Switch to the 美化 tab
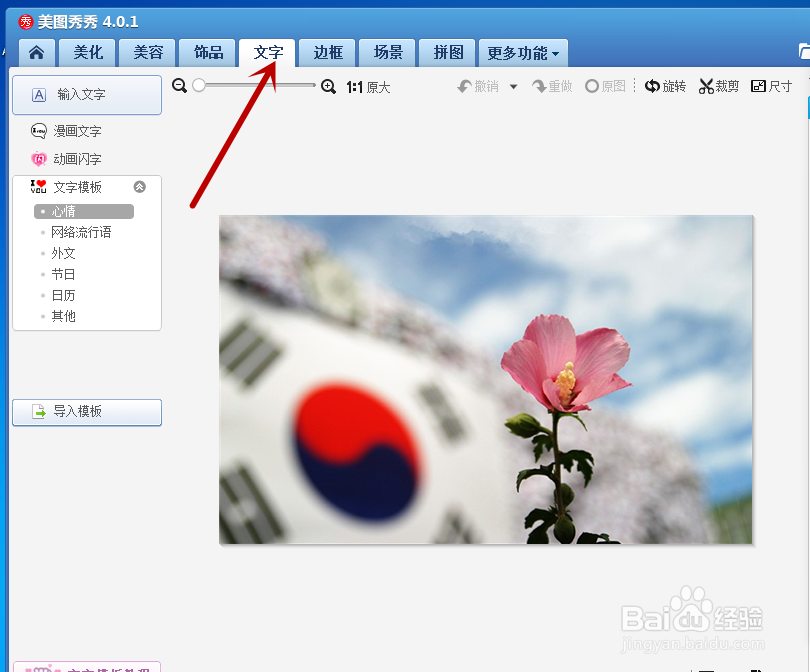This screenshot has width=810, height=672. tap(88, 53)
